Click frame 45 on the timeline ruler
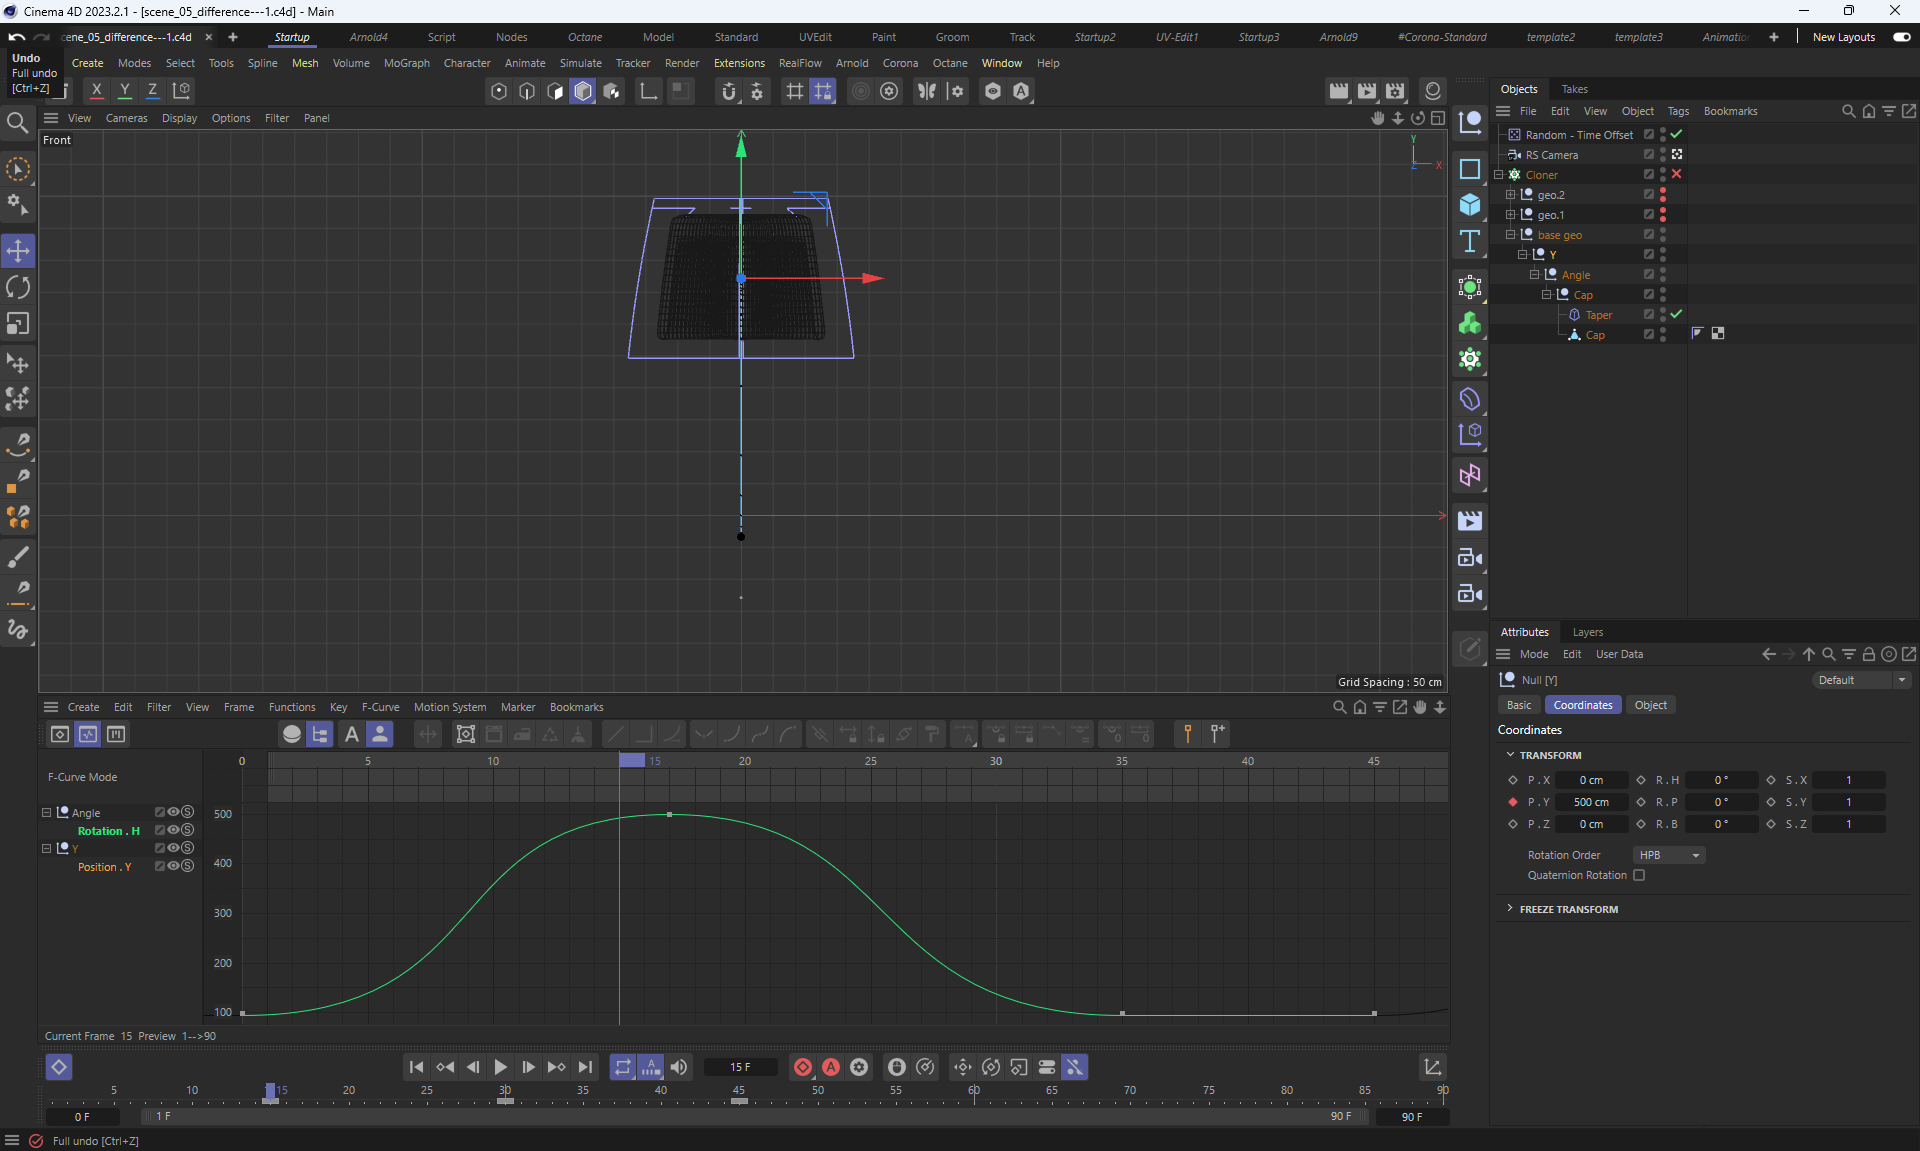This screenshot has height=1151, width=1920. 738,1092
